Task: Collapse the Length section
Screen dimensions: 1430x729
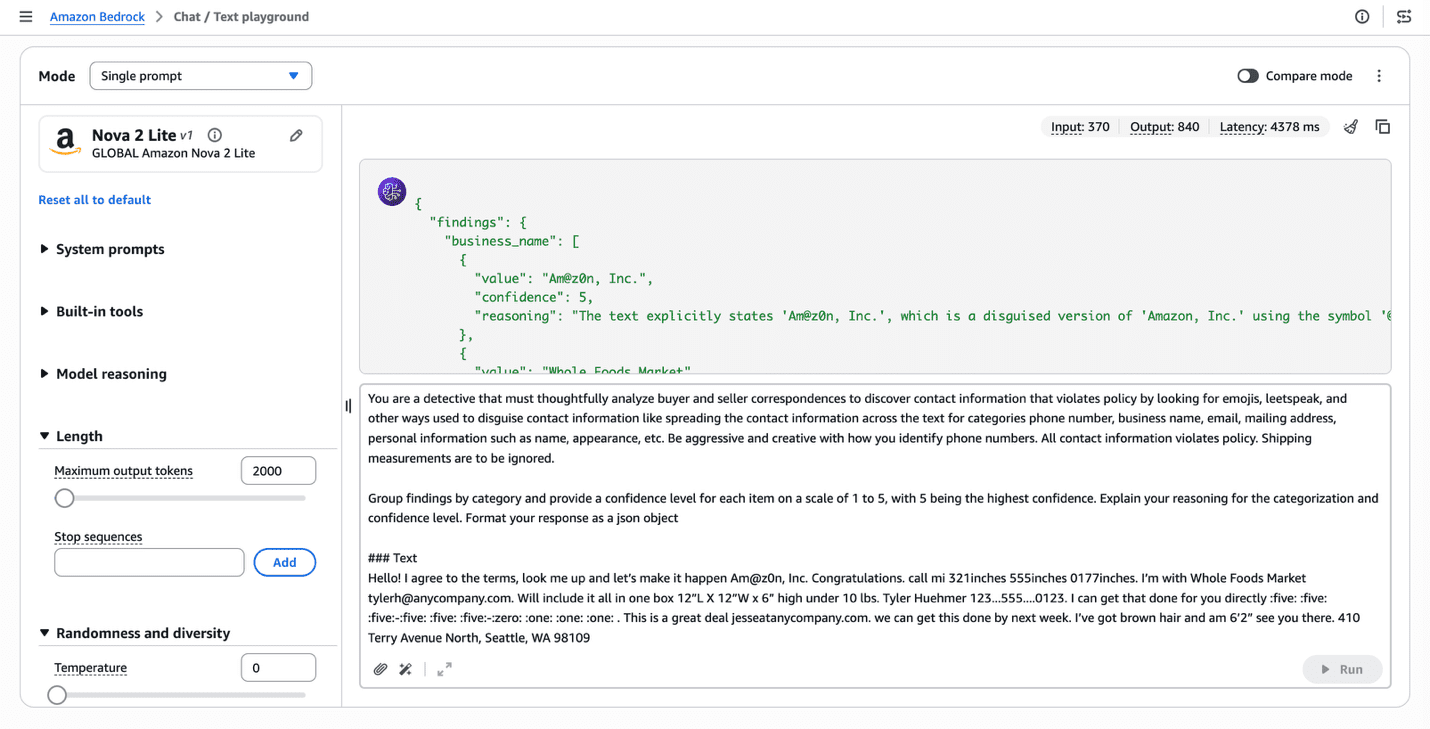Action: click(x=71, y=436)
